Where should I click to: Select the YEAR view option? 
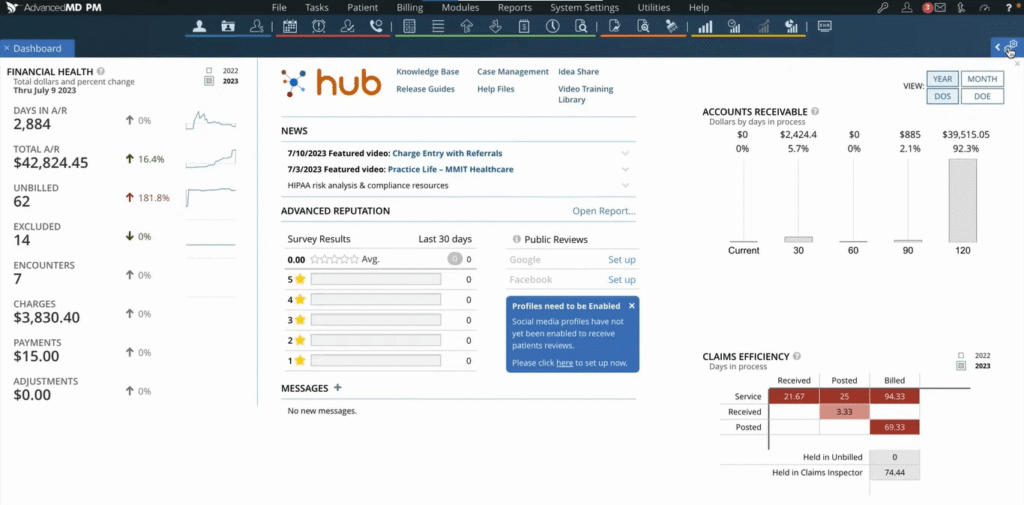[x=942, y=79]
